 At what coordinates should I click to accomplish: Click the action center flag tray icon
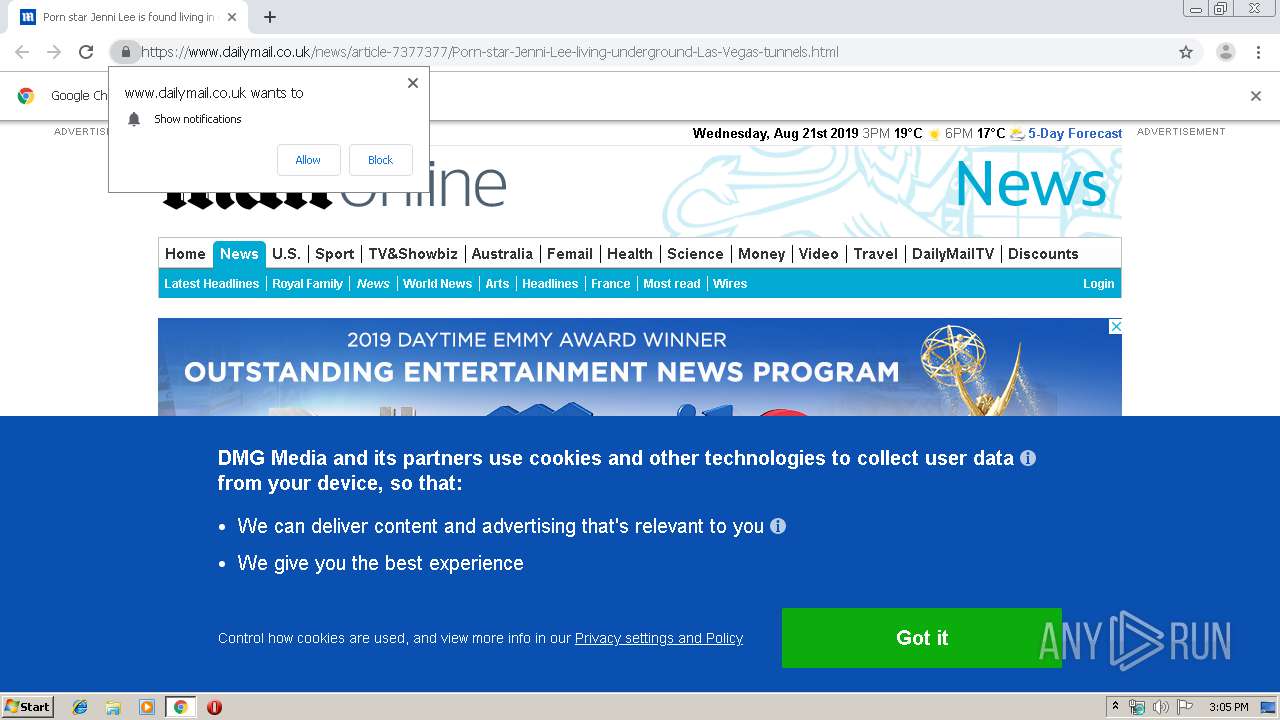1185,707
